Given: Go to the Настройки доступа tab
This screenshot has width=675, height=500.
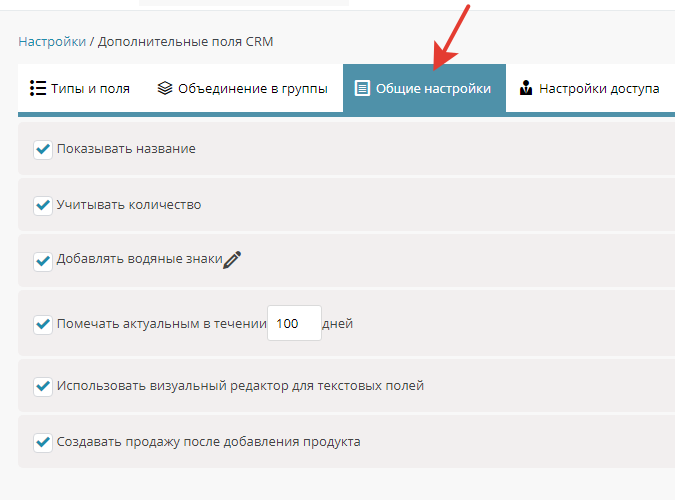Looking at the screenshot, I should (x=589, y=88).
